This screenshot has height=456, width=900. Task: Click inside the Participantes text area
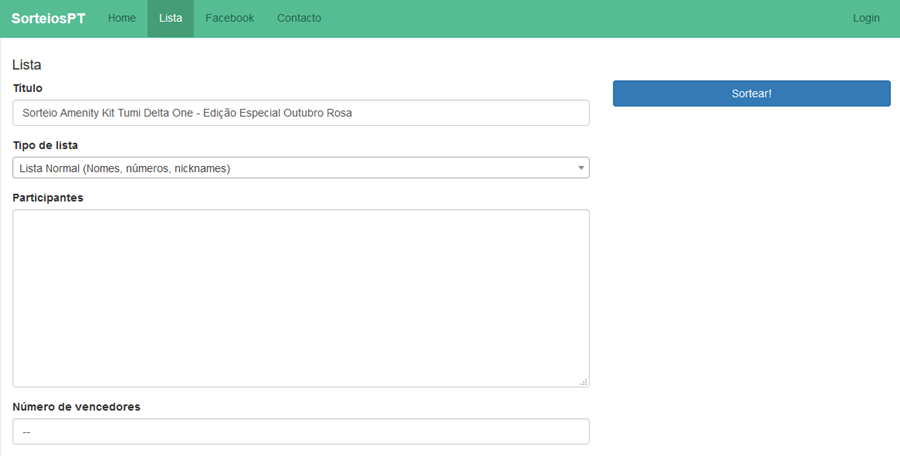[x=300, y=298]
